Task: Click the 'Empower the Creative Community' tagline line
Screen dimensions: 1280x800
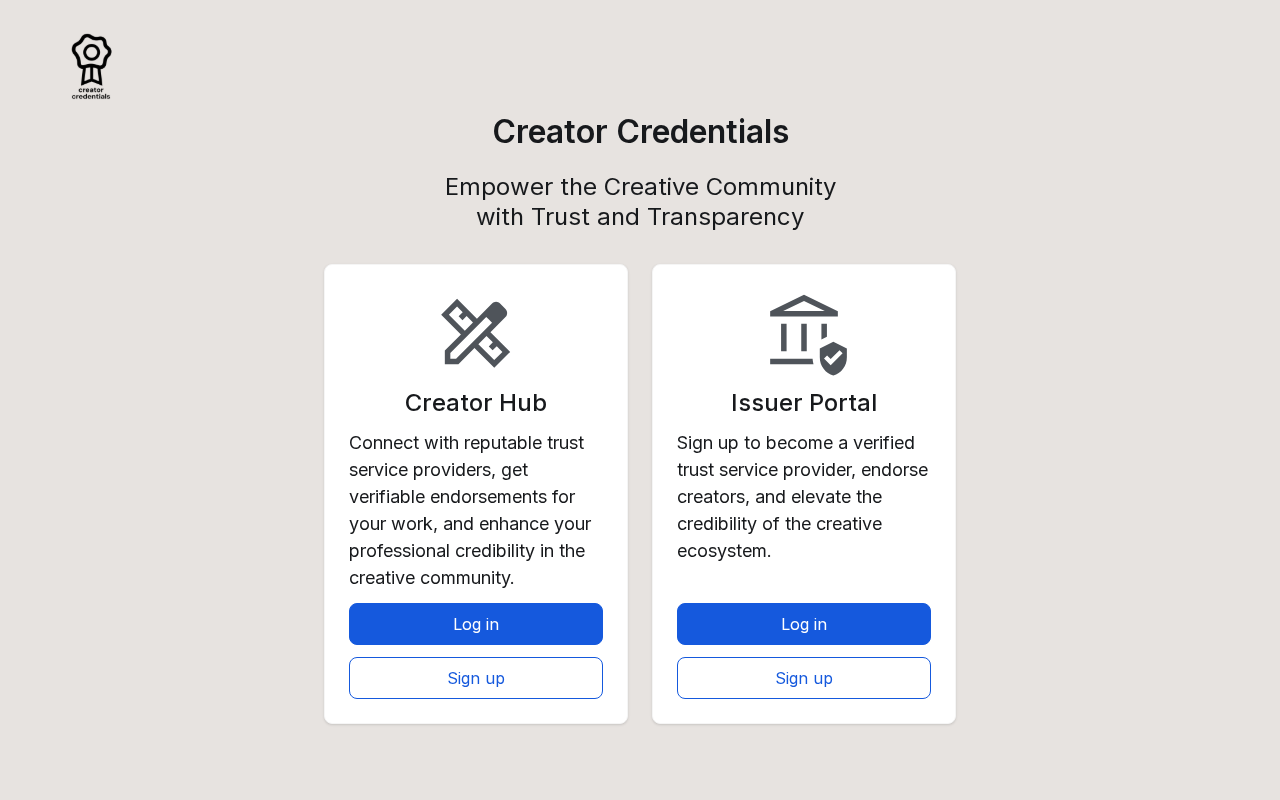Action: tap(640, 187)
